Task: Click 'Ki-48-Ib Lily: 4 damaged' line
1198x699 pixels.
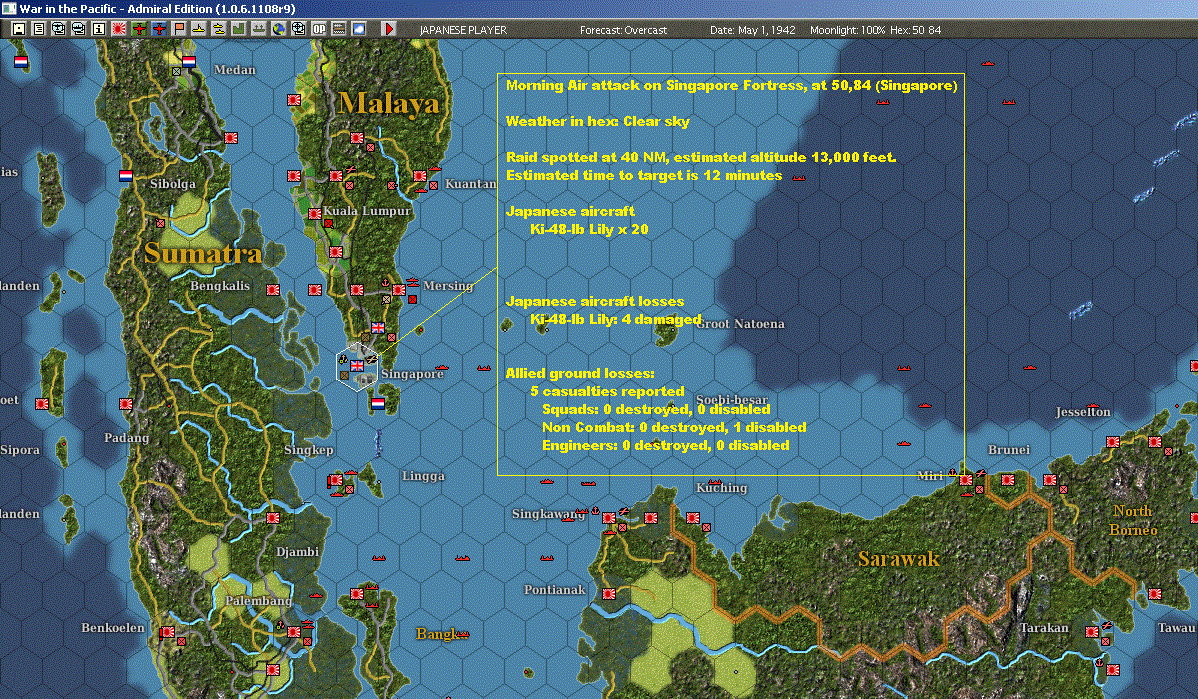Action: click(x=616, y=319)
